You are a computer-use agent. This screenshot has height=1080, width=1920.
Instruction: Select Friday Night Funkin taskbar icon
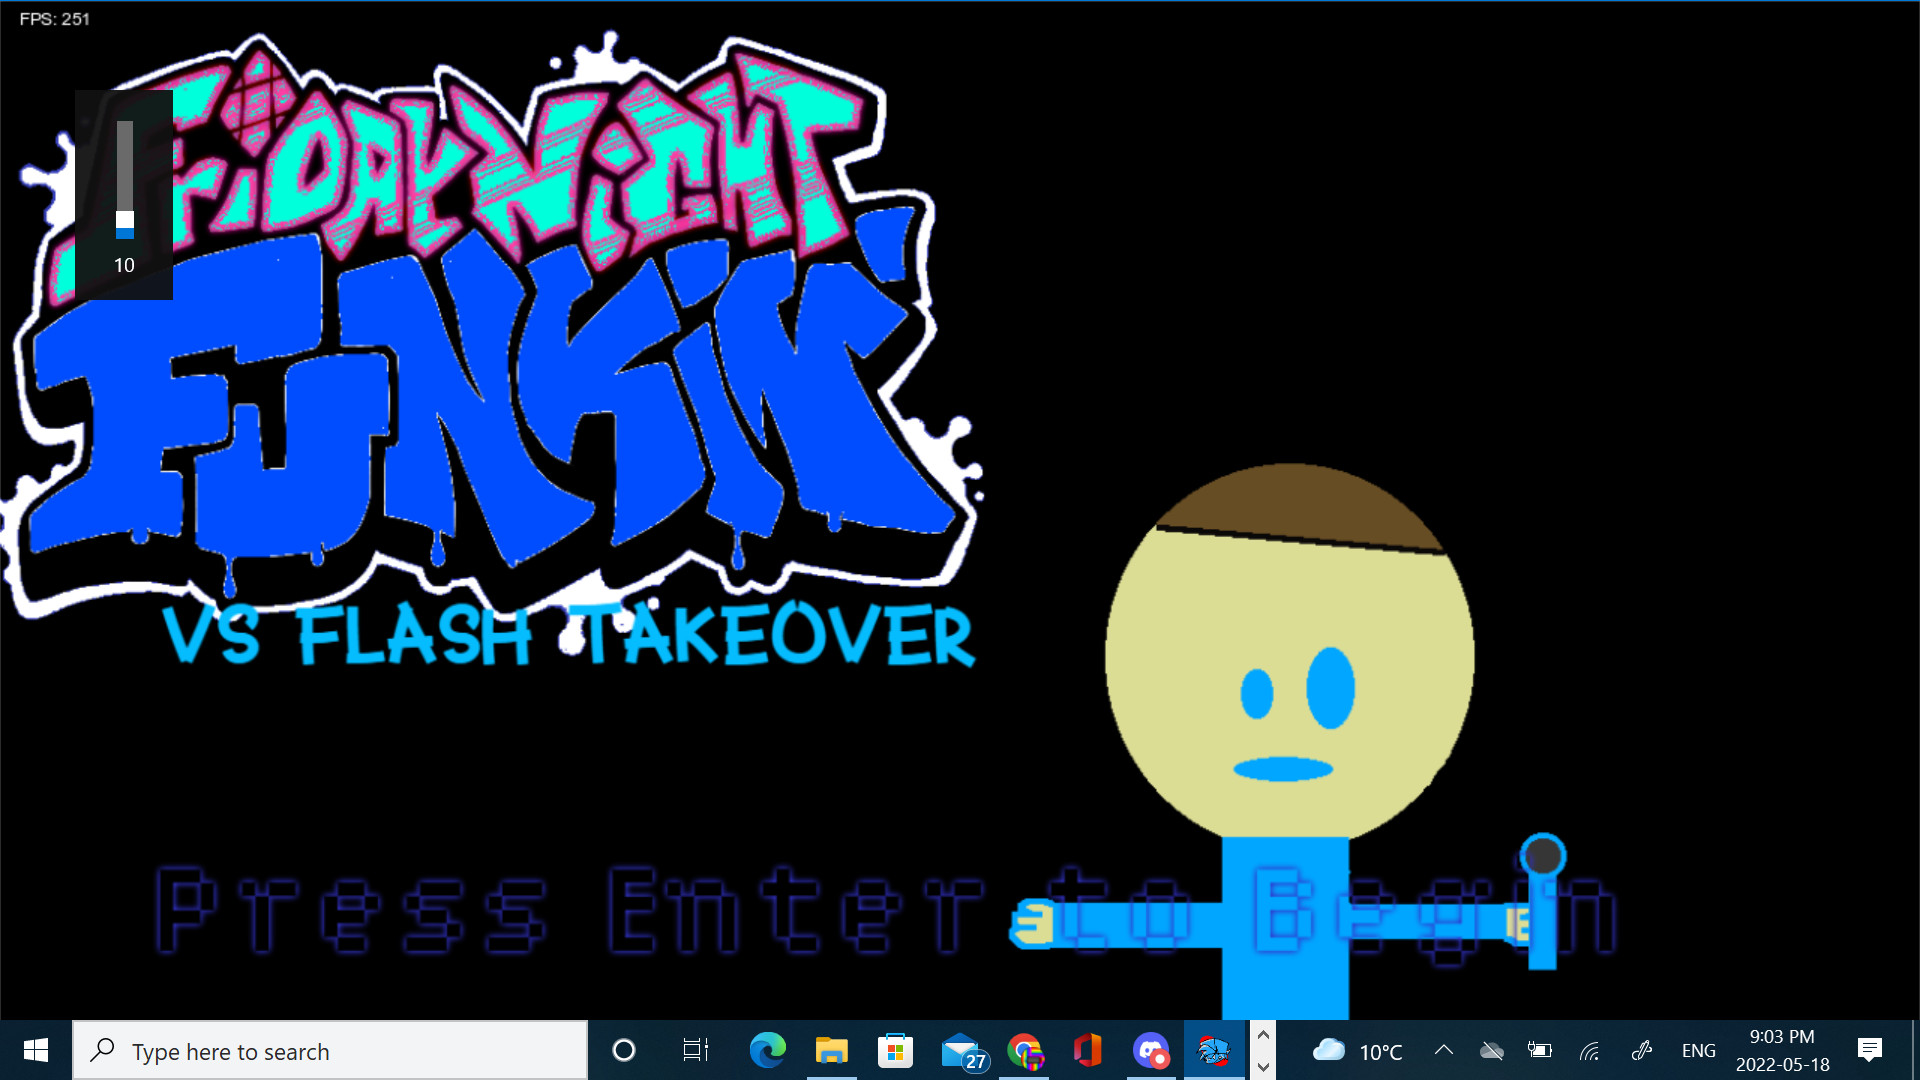tap(1214, 1050)
